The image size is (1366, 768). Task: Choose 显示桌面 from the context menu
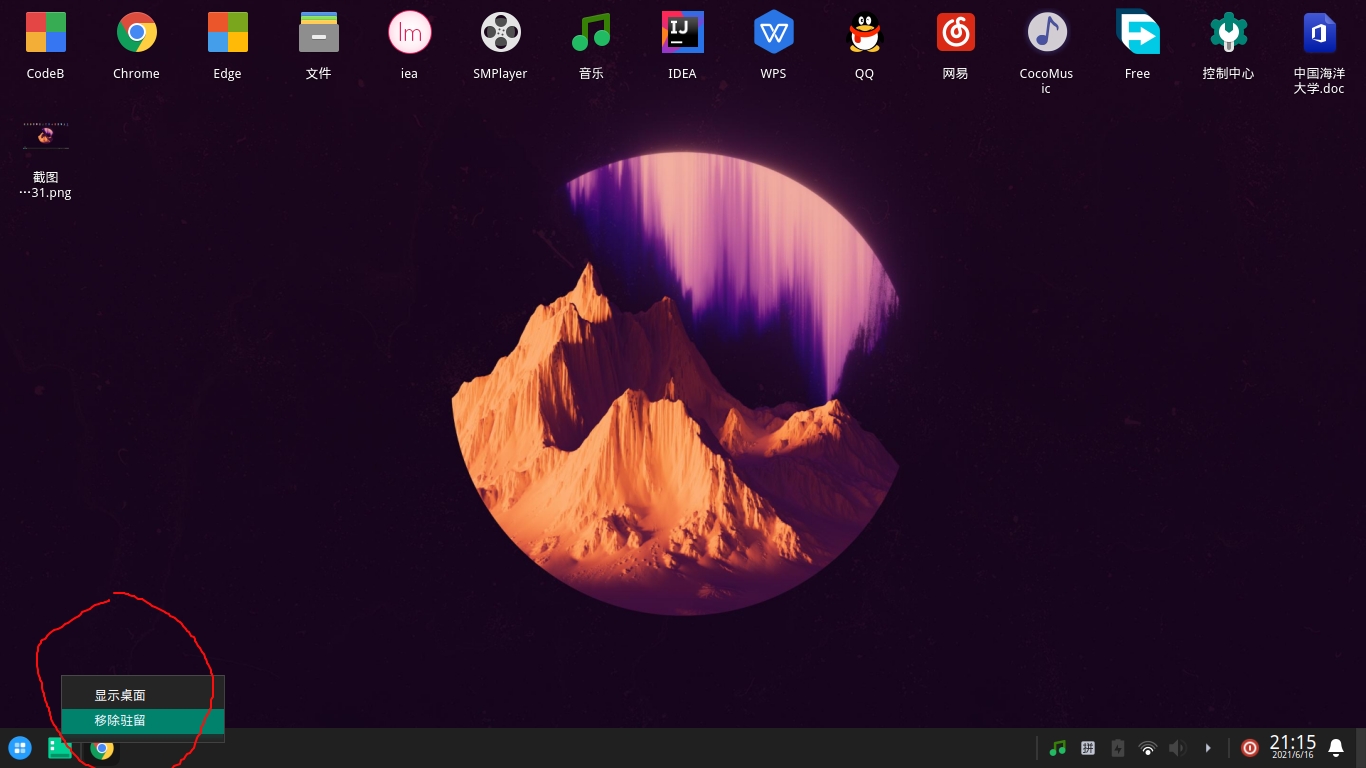pos(120,695)
